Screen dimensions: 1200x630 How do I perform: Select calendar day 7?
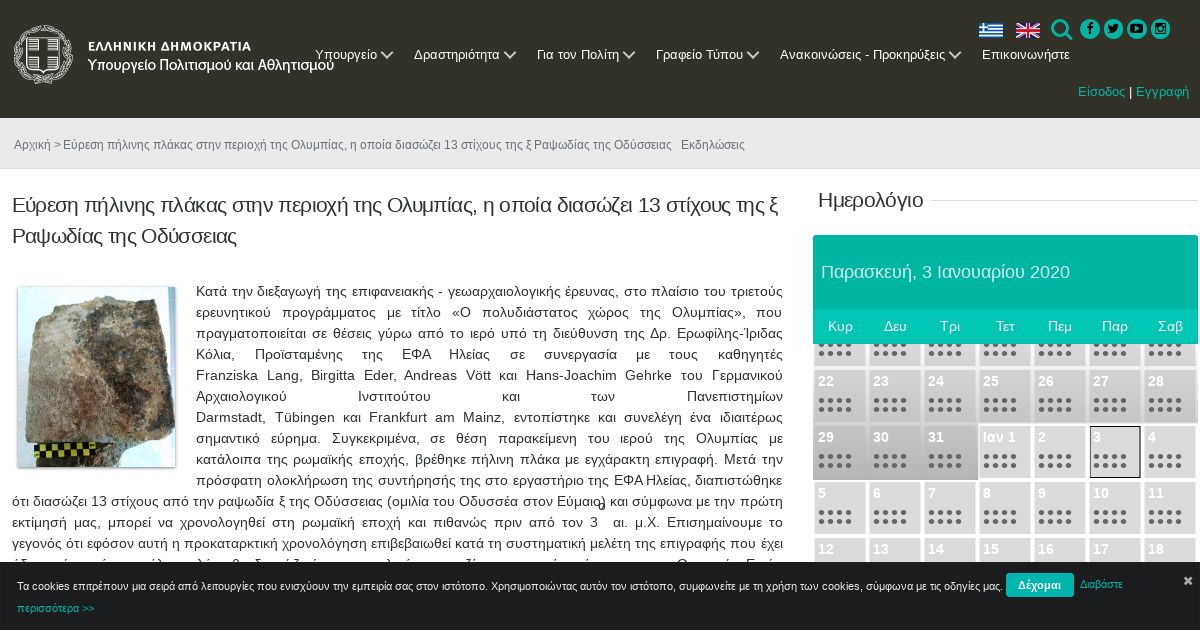click(949, 508)
